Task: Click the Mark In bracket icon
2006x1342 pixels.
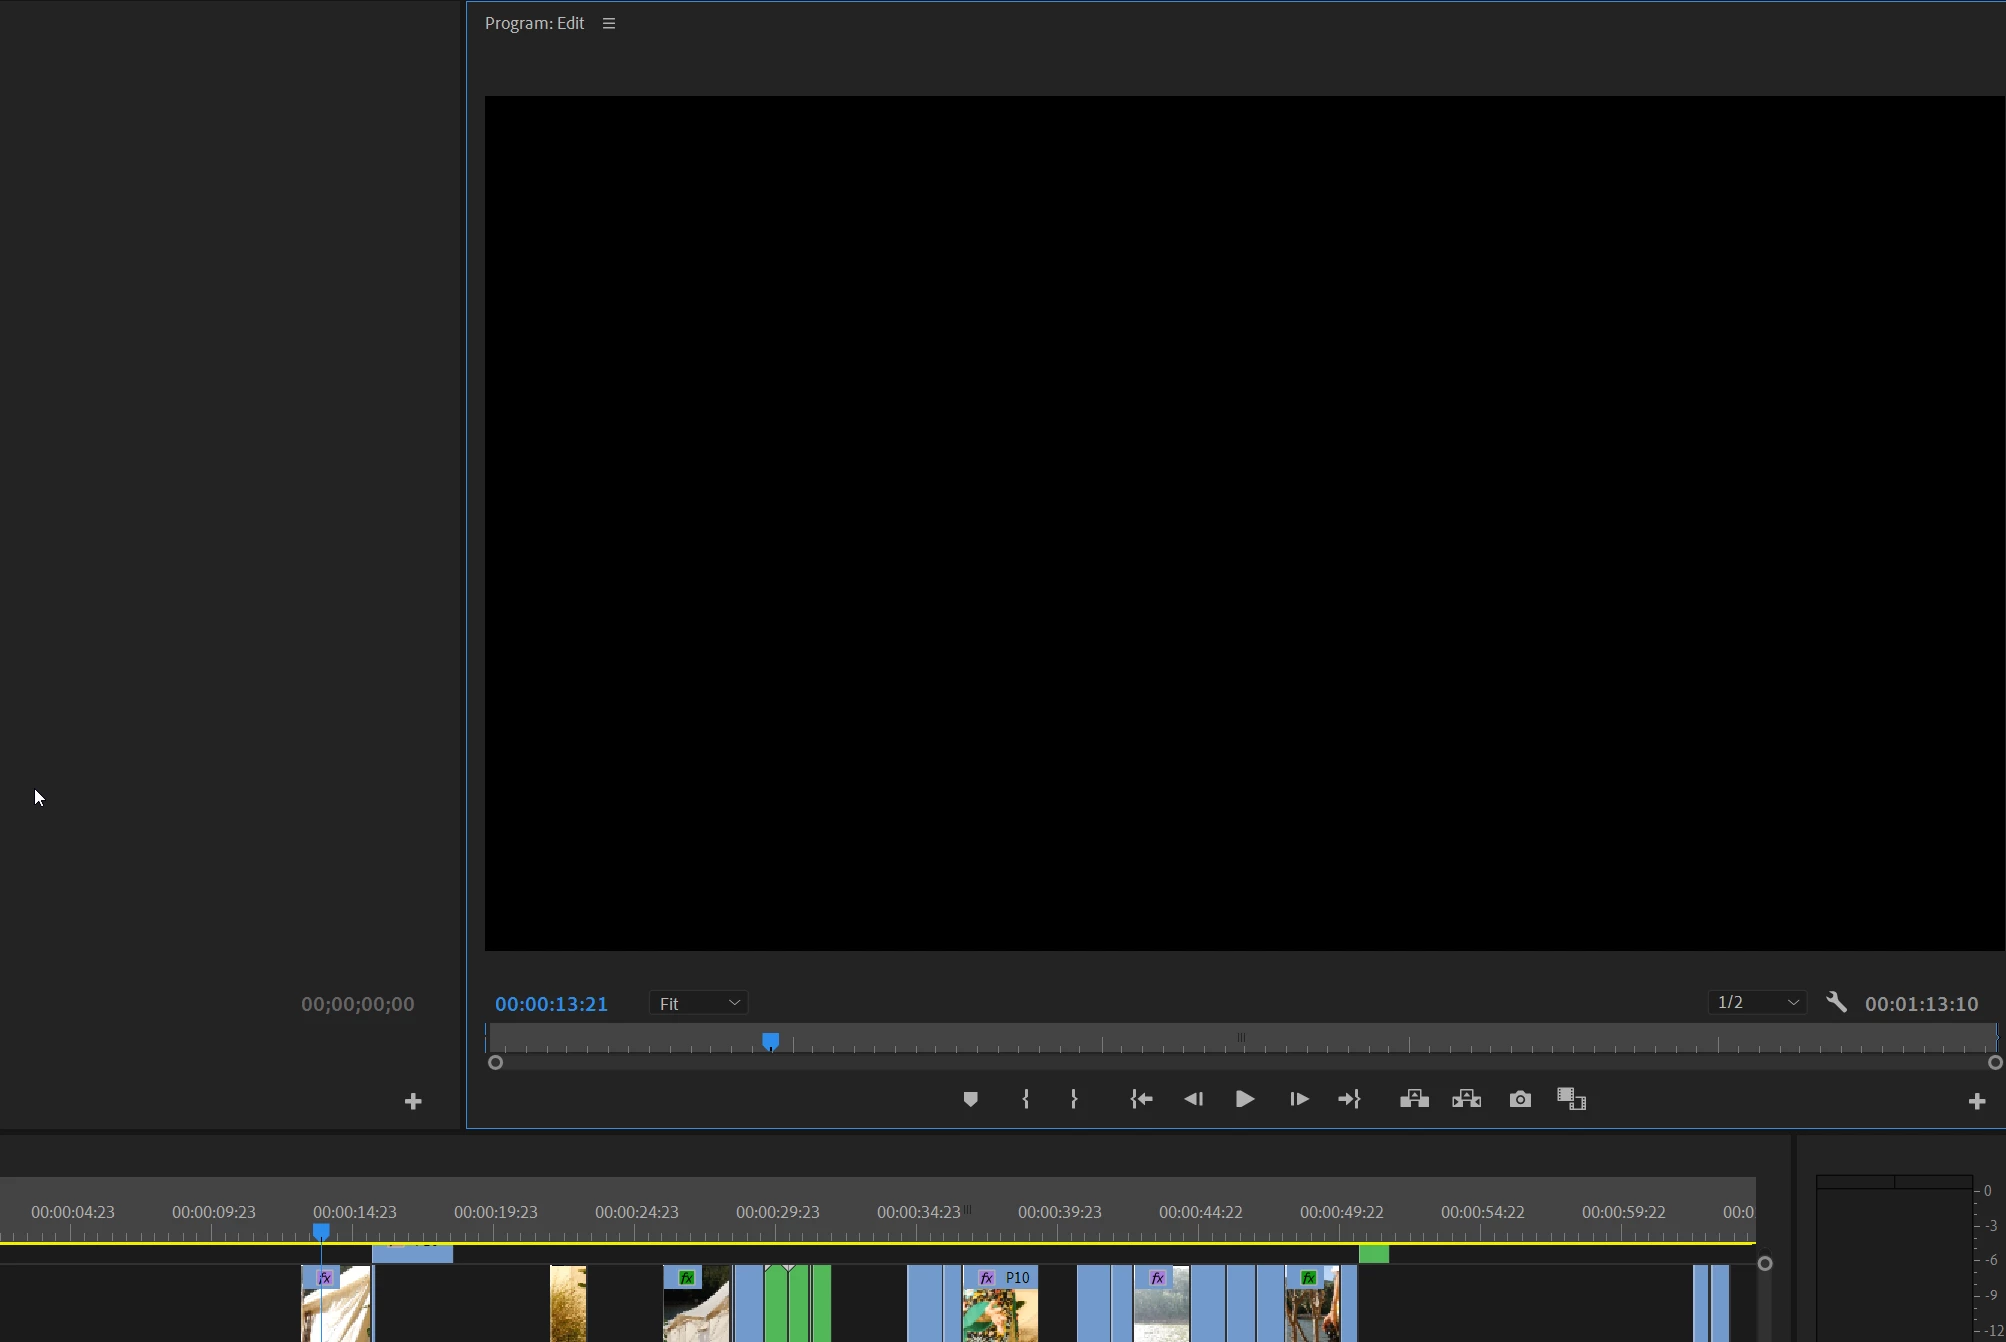Action: point(1026,1099)
